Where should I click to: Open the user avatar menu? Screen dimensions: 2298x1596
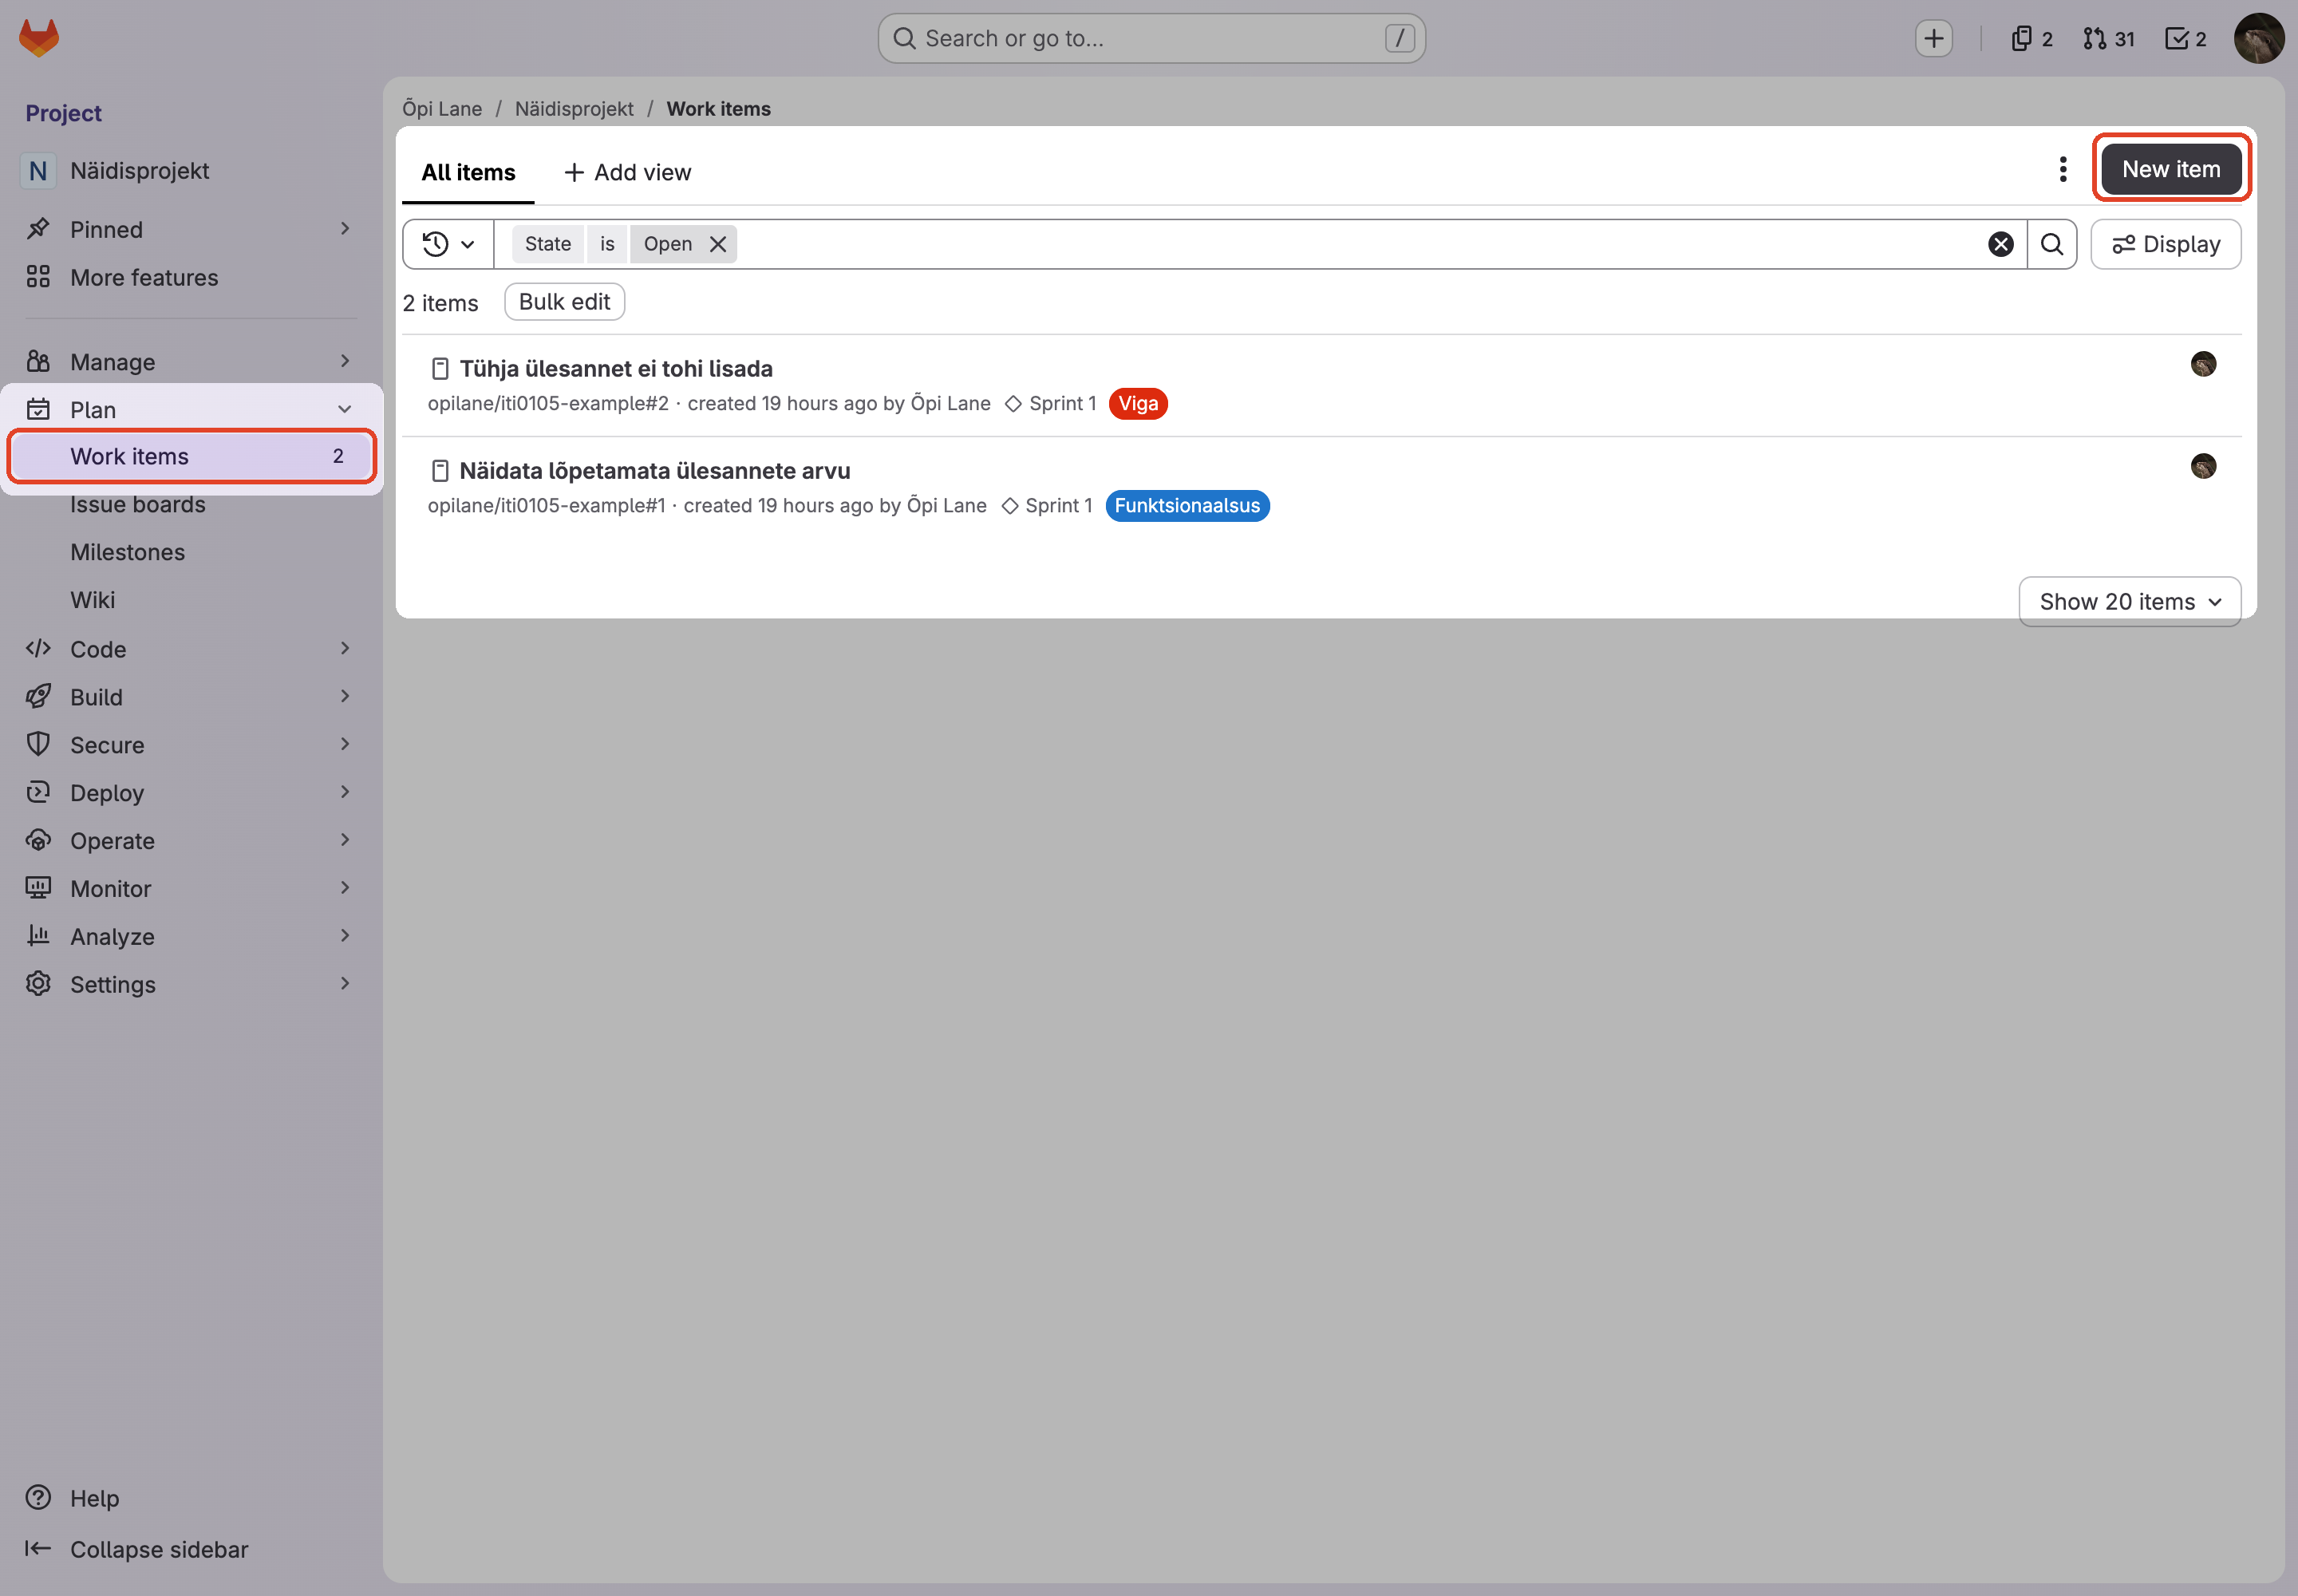pyautogui.click(x=2258, y=38)
